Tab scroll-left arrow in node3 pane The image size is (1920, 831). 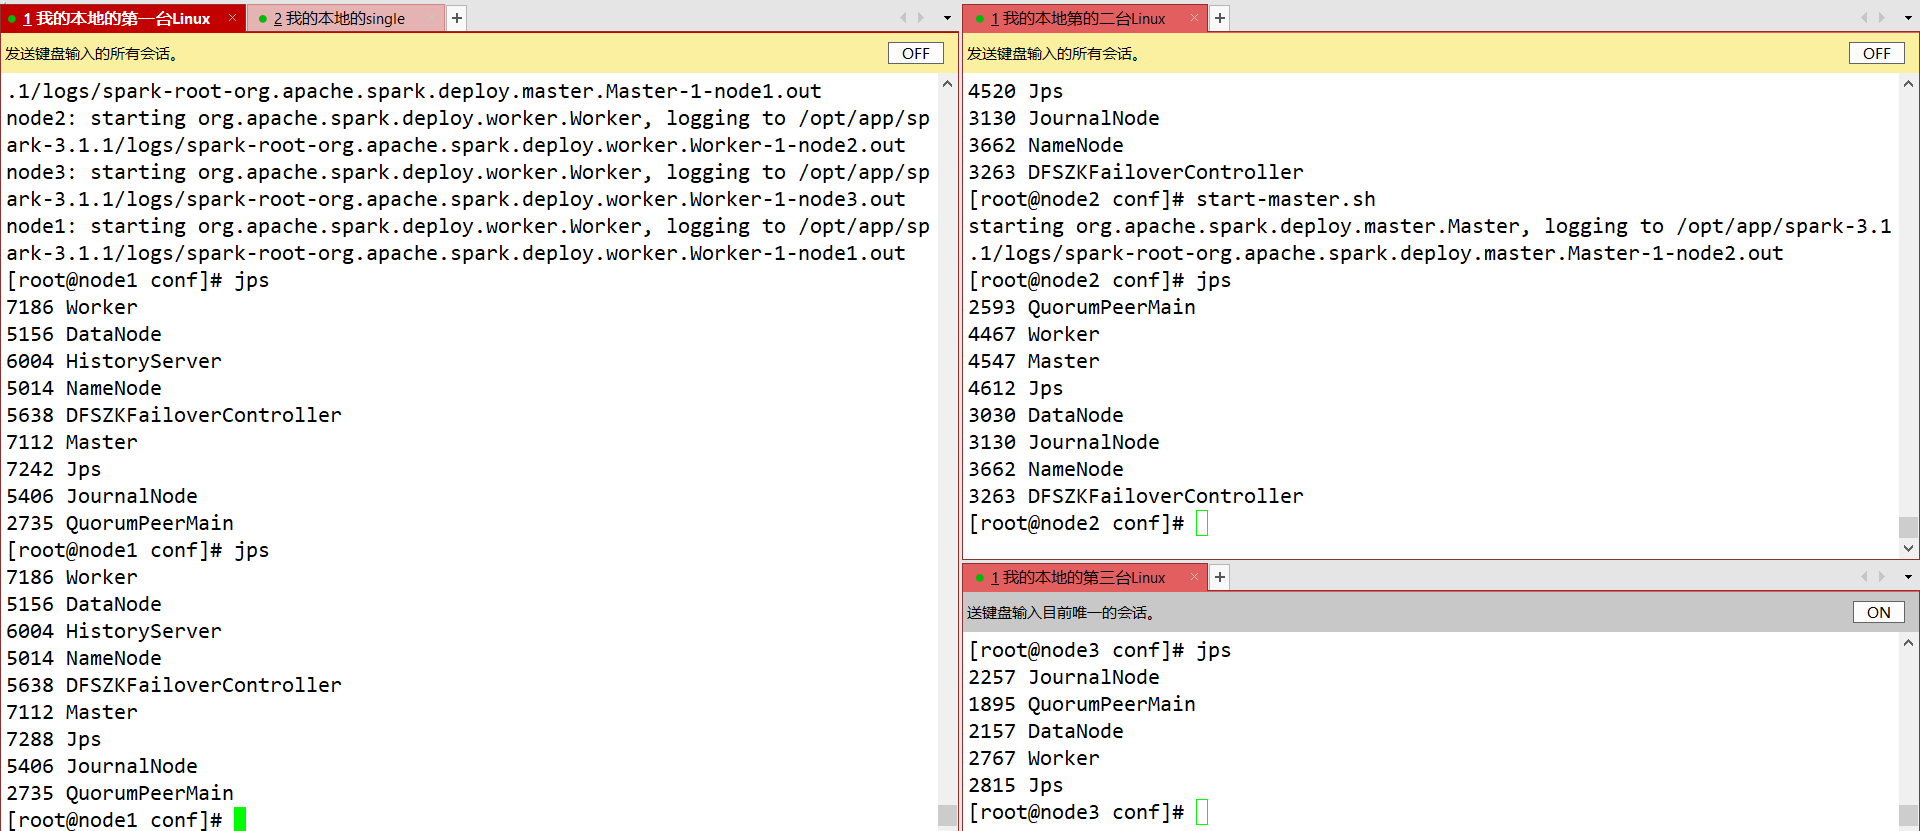[x=1864, y=577]
